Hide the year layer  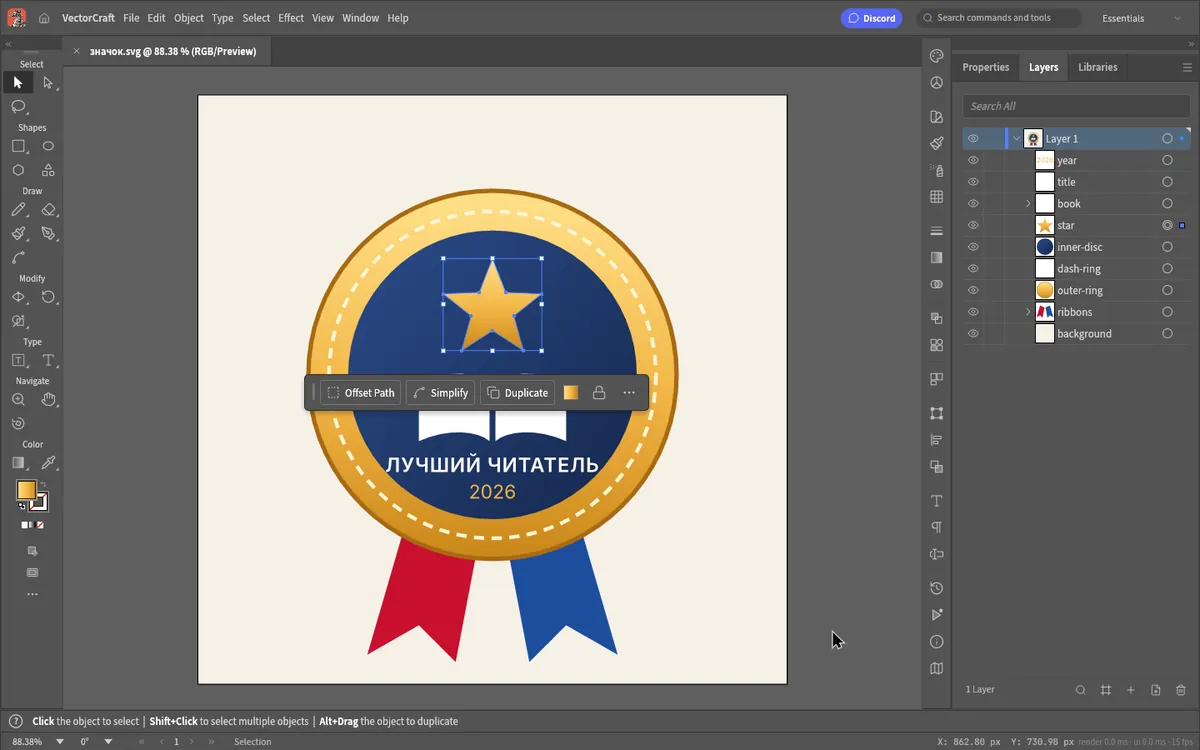(973, 160)
